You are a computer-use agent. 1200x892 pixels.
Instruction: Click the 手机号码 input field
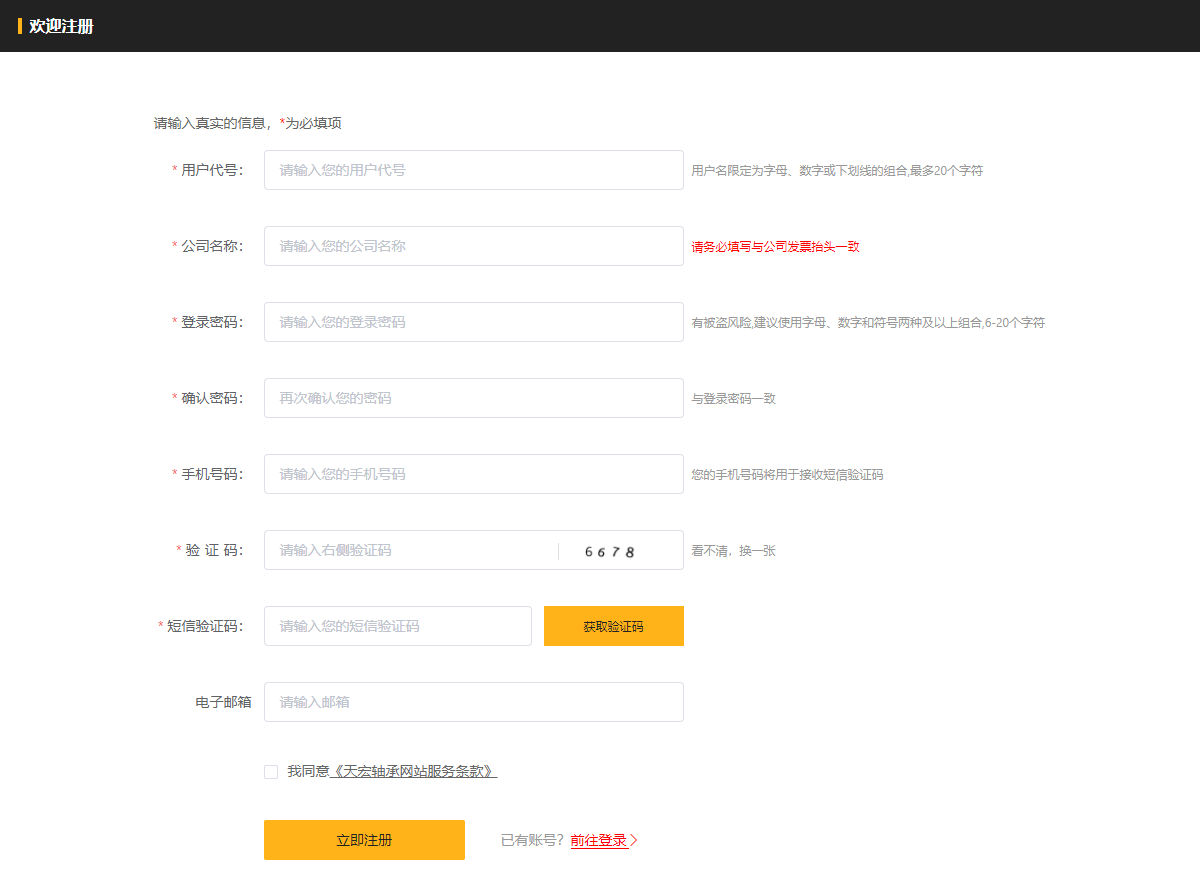point(473,474)
